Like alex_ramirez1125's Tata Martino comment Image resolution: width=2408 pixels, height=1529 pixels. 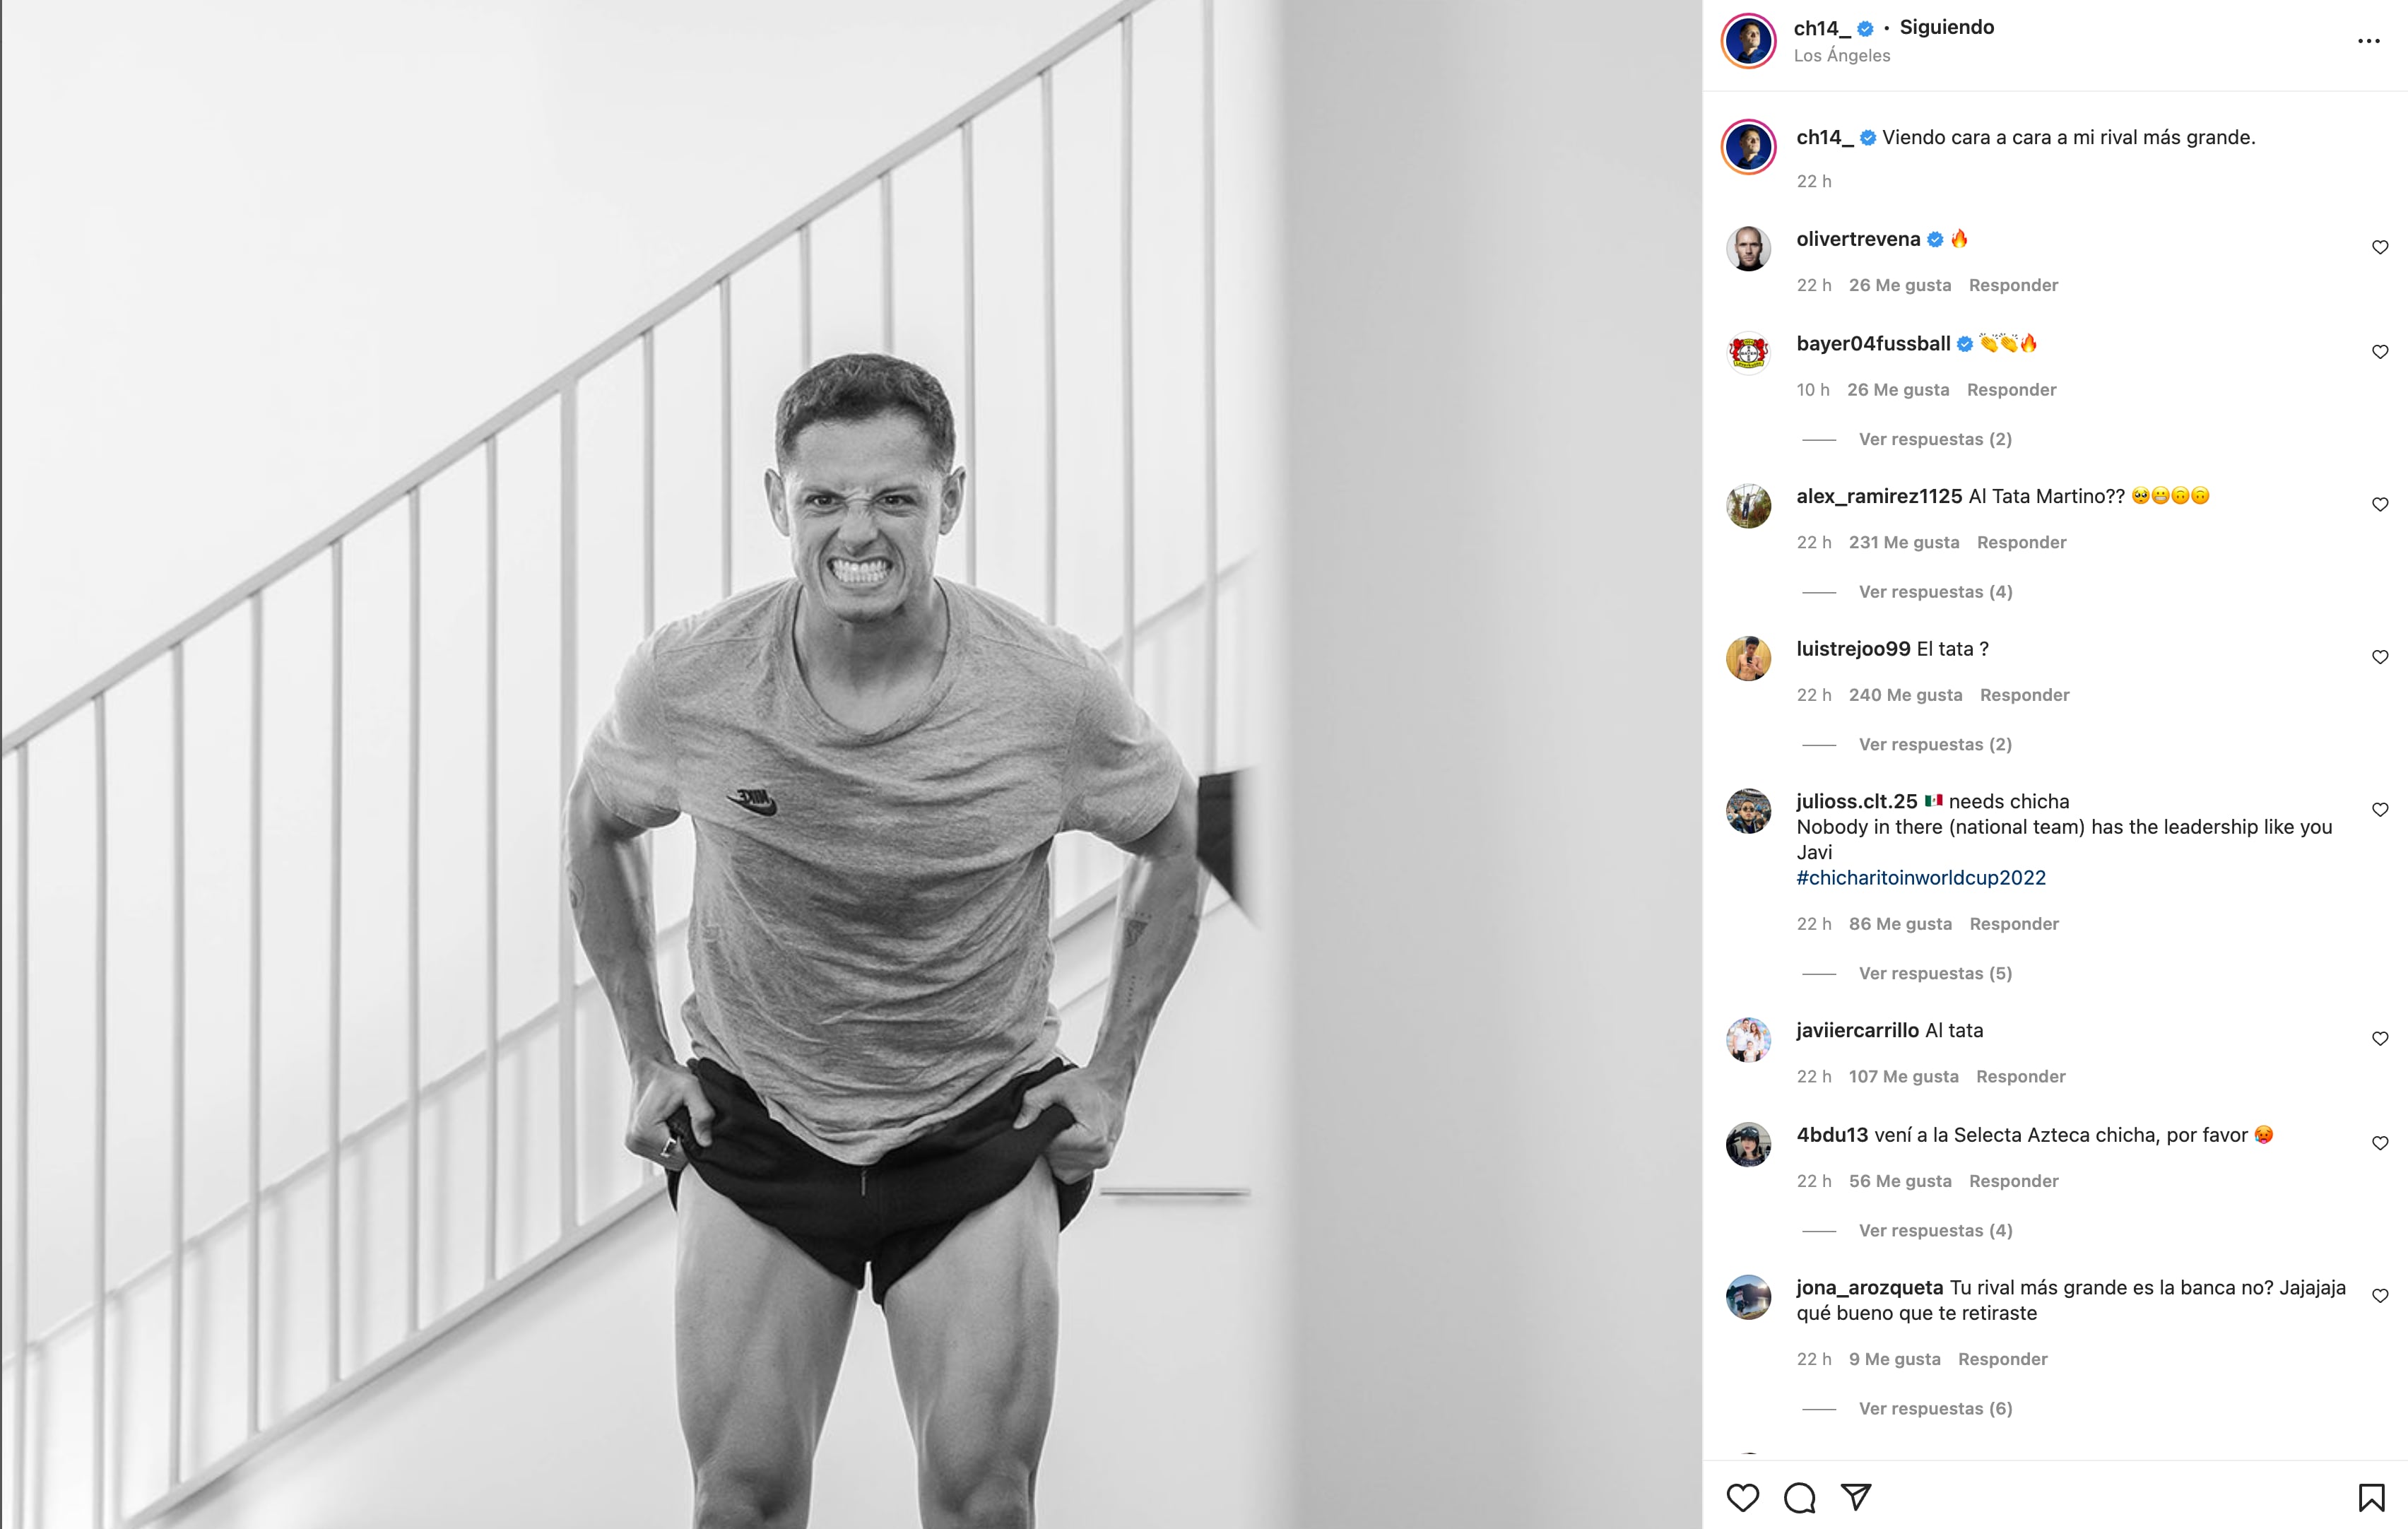[x=2380, y=504]
